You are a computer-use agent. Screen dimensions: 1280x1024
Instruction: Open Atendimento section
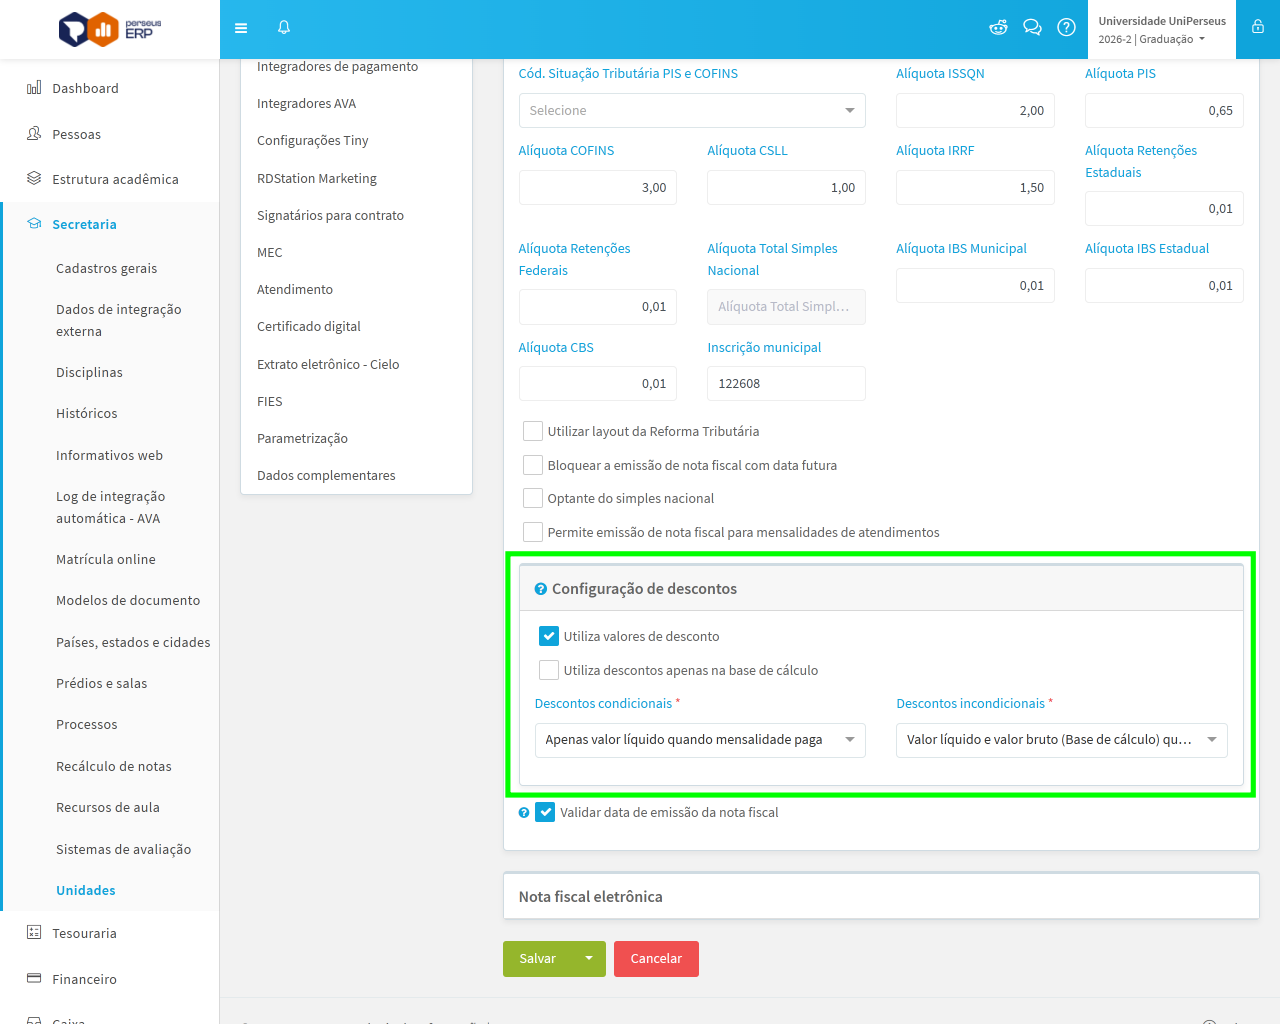pos(295,289)
